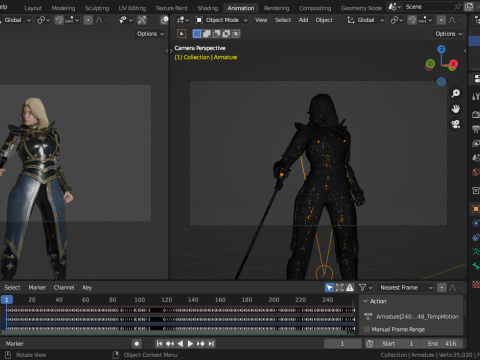Image resolution: width=480 pixels, height=360 pixels.
Task: Switch to the Shading workspace tab
Action: click(x=207, y=8)
